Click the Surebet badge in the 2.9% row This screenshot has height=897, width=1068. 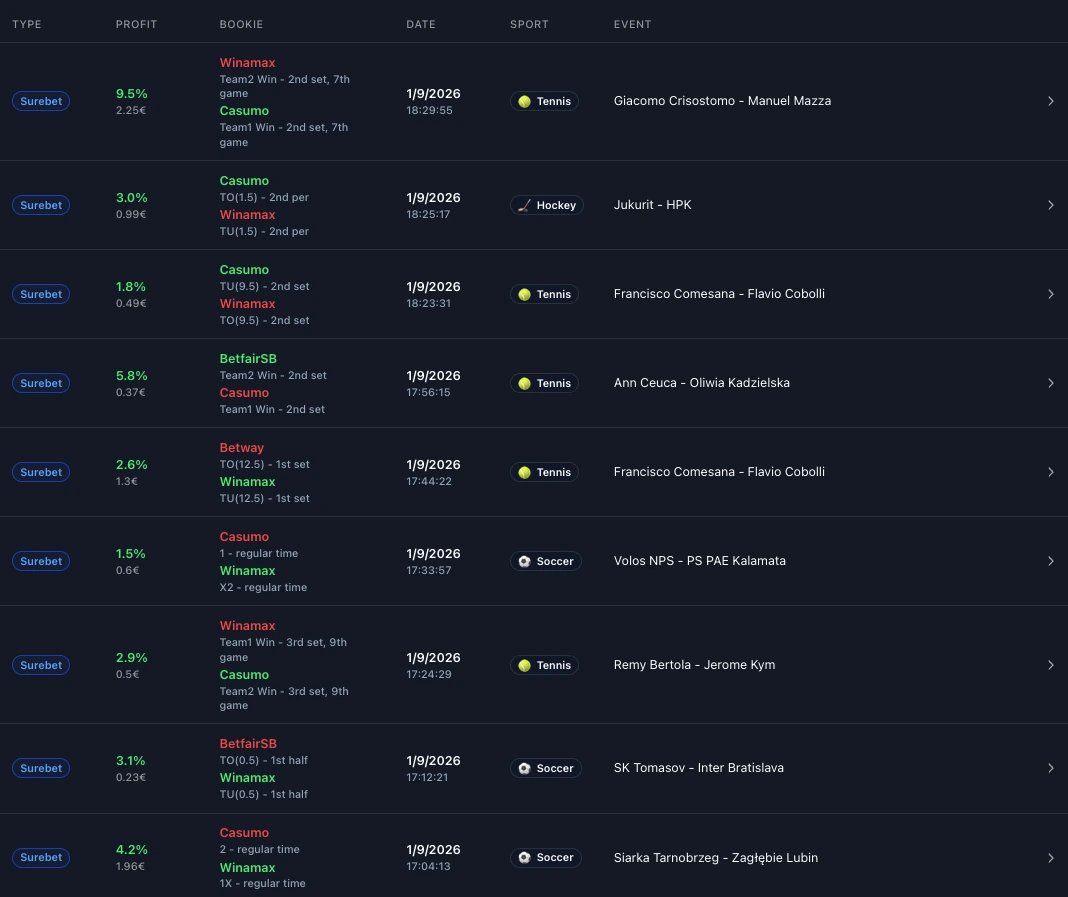coord(41,665)
